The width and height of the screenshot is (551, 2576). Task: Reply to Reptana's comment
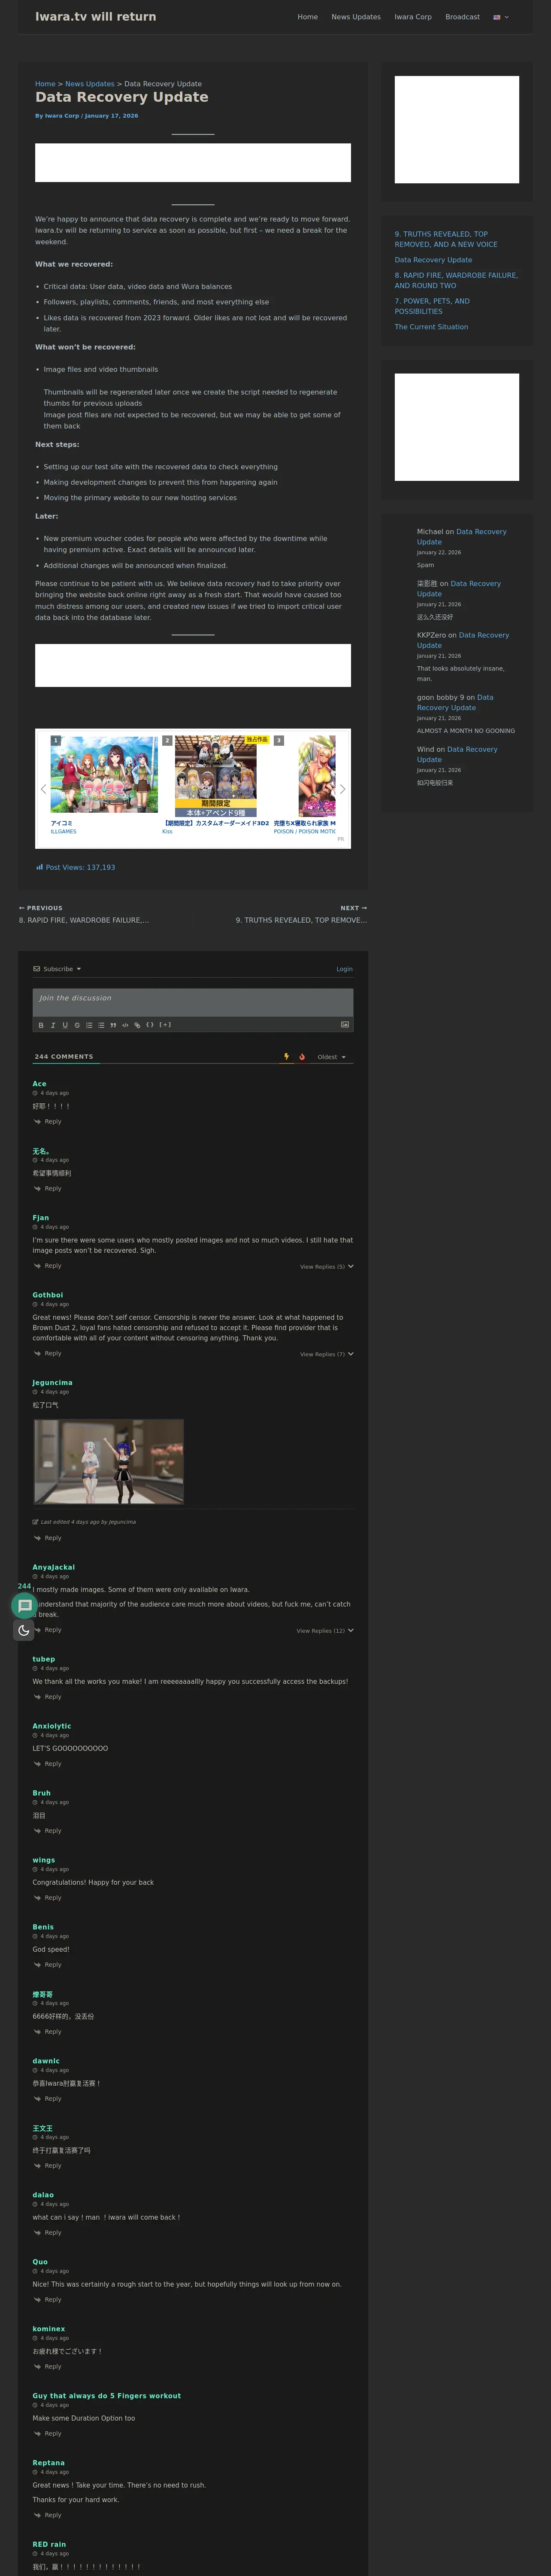(47, 2515)
